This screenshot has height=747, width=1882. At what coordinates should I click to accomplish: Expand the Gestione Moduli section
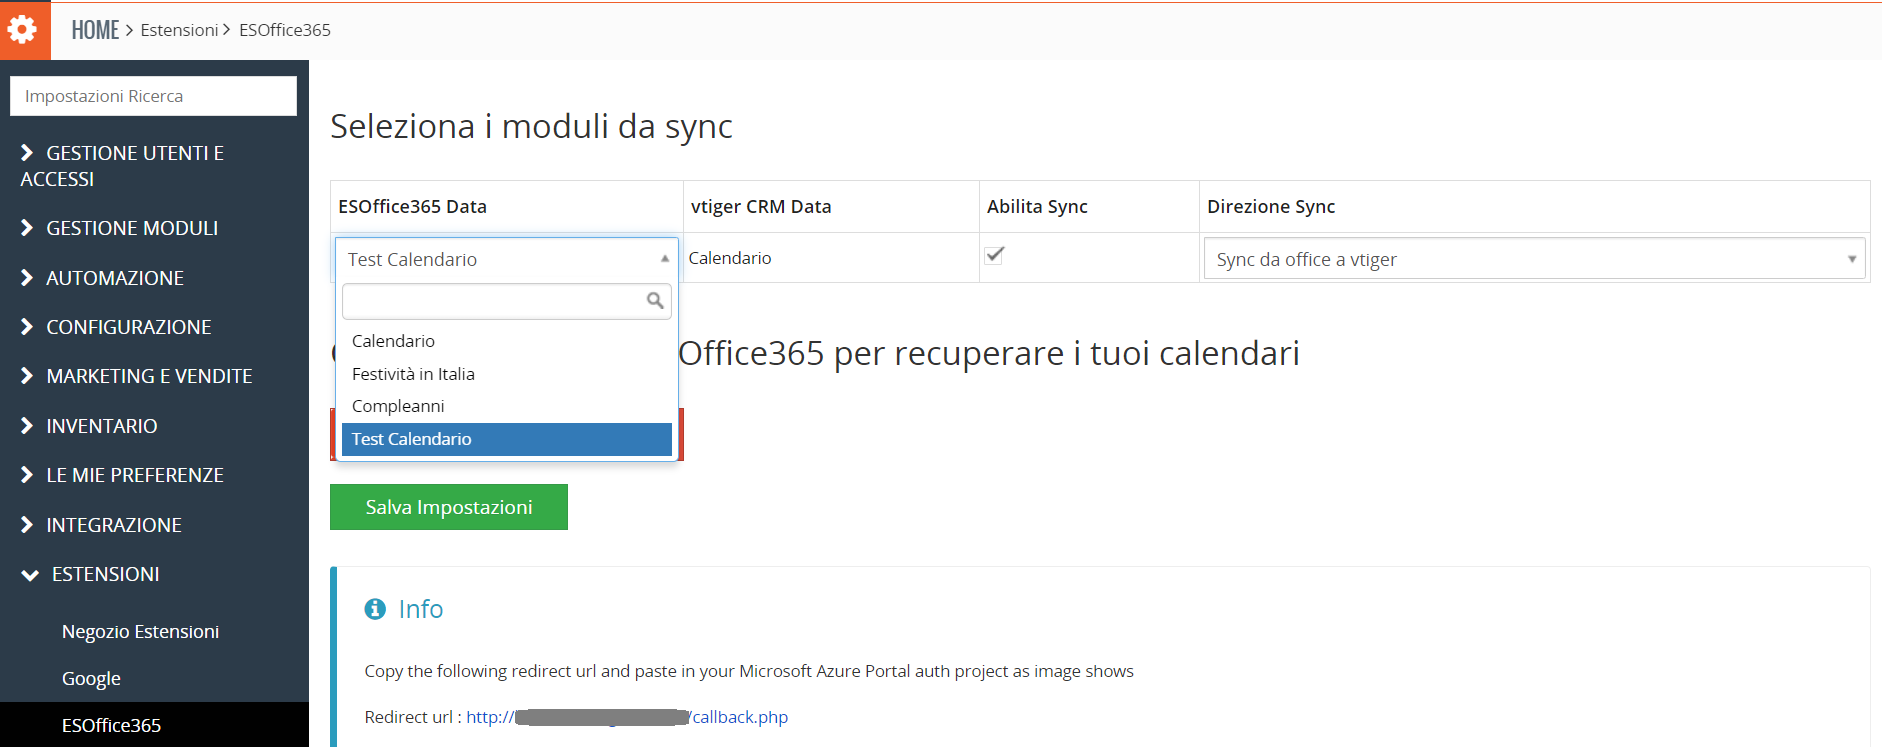click(x=119, y=228)
